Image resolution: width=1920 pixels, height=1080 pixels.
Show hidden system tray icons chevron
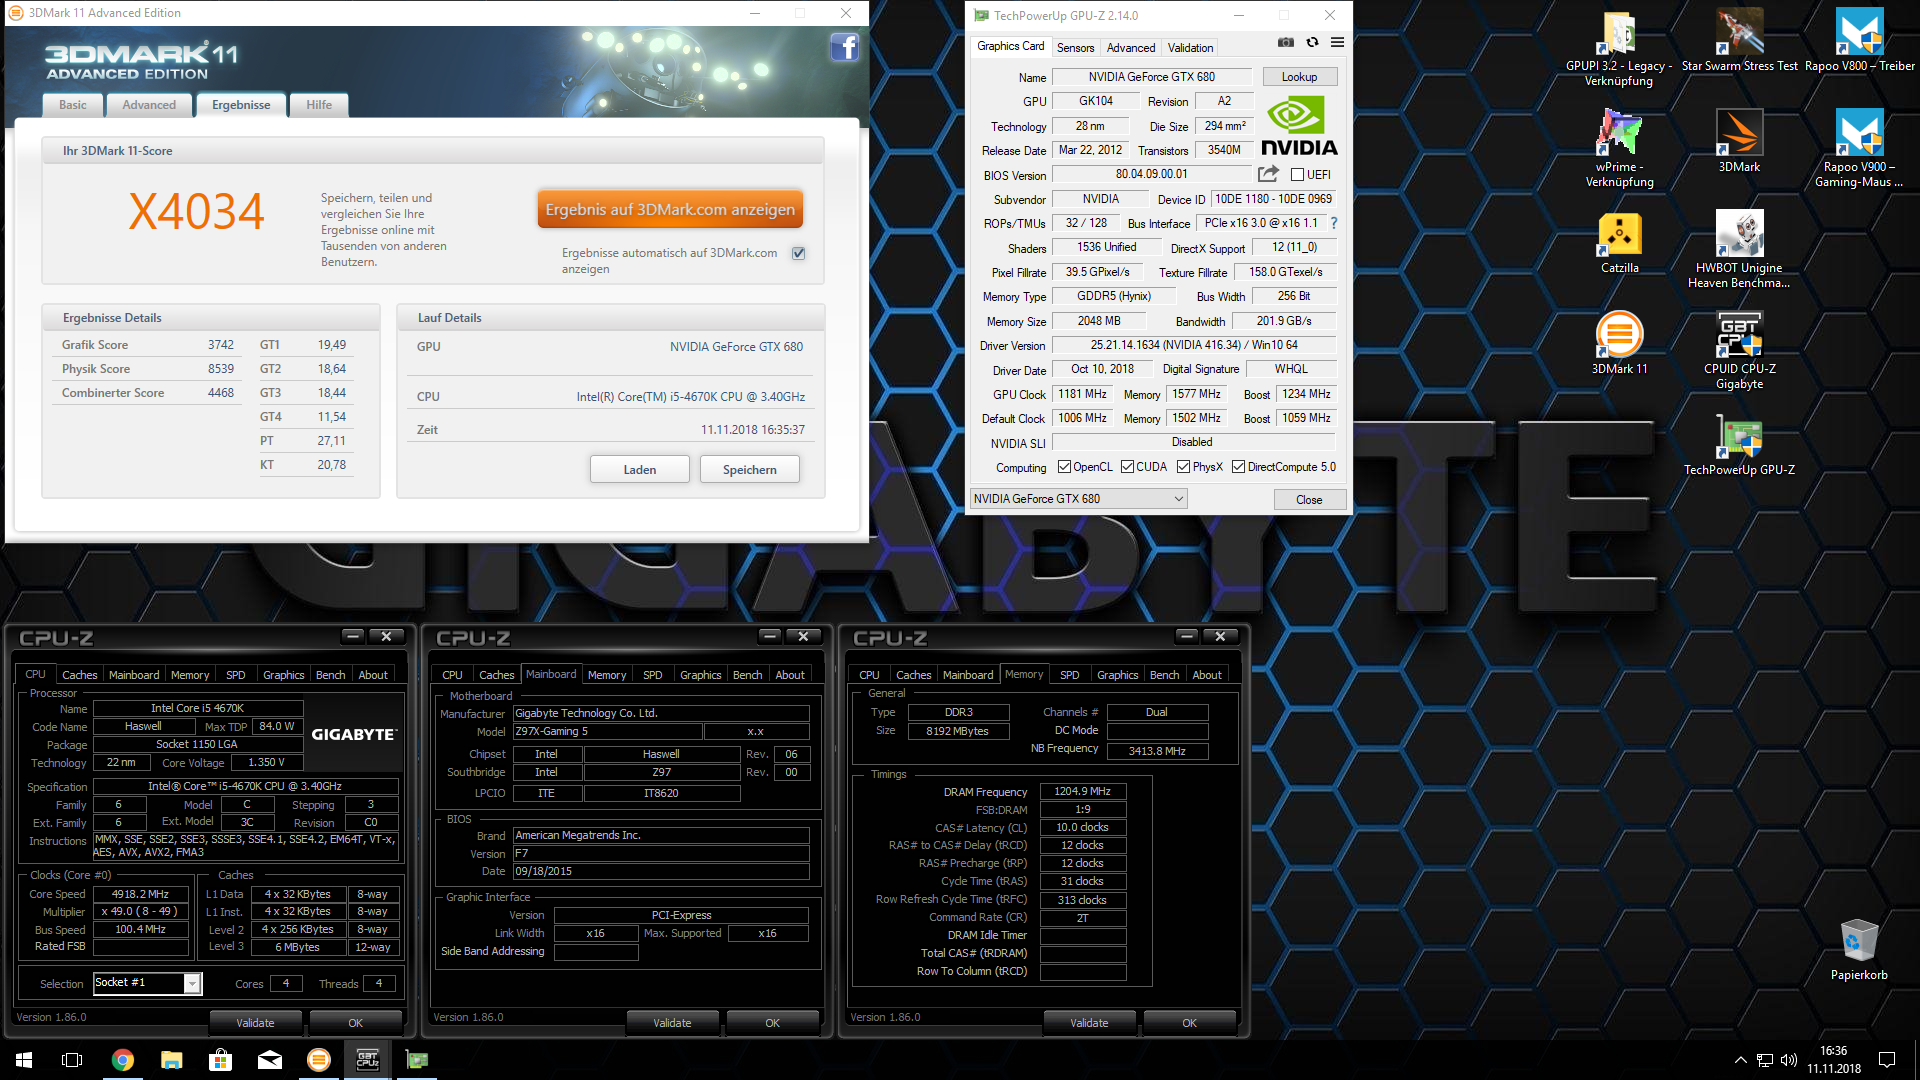[1740, 1060]
